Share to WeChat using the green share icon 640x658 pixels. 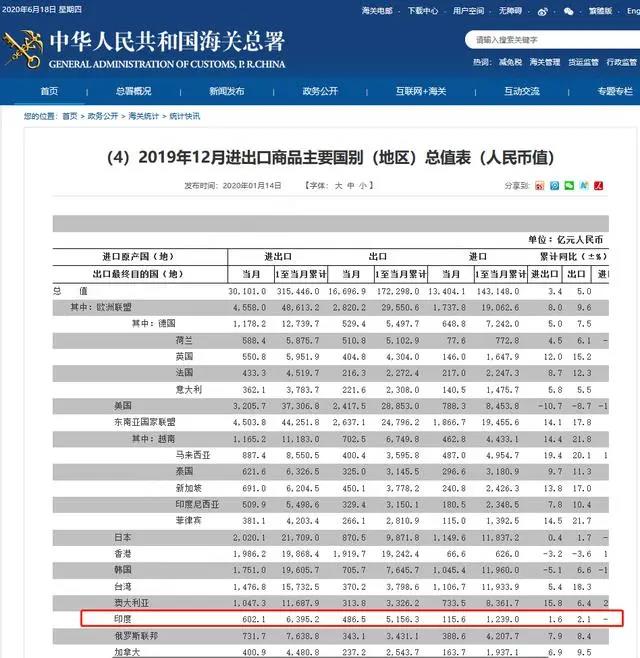pyautogui.click(x=569, y=186)
